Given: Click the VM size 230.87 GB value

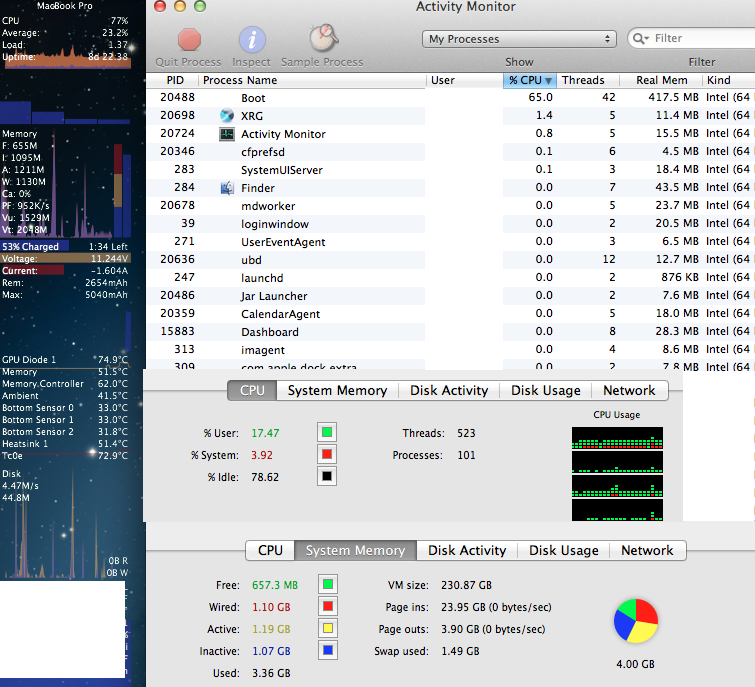Looking at the screenshot, I should [466, 585].
